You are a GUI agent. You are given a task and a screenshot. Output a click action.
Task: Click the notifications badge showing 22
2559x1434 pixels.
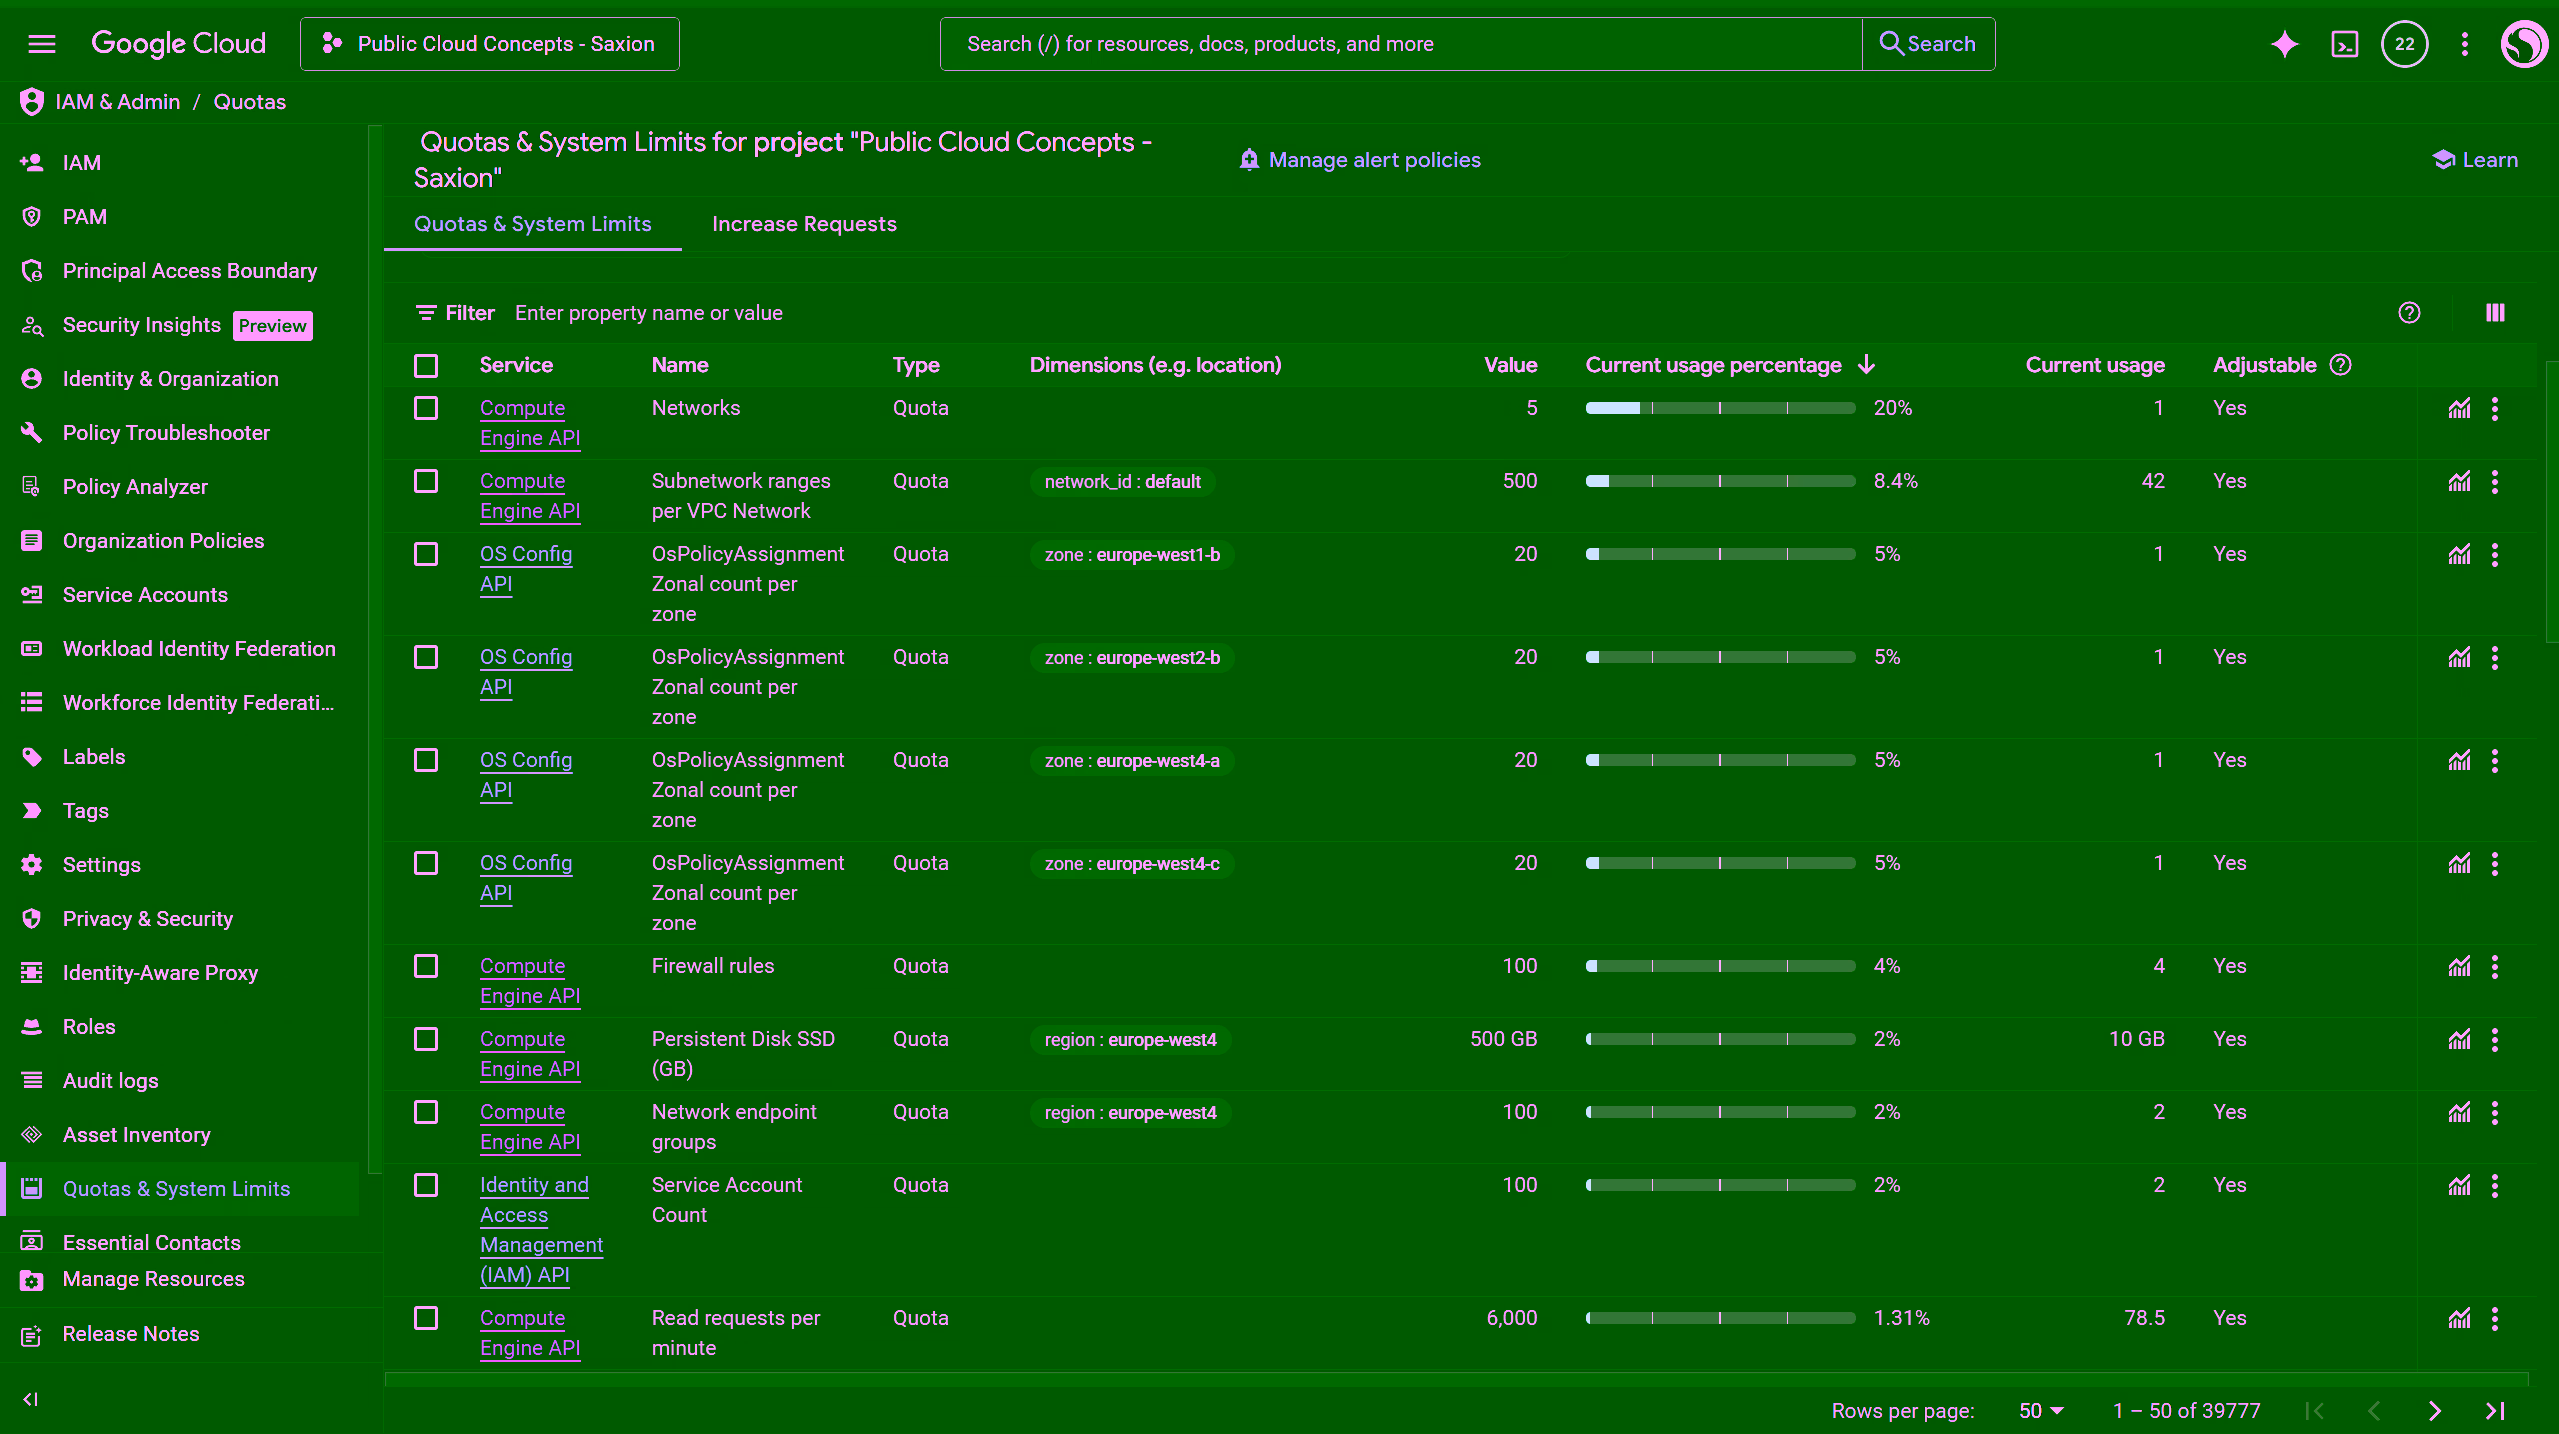coord(2404,44)
